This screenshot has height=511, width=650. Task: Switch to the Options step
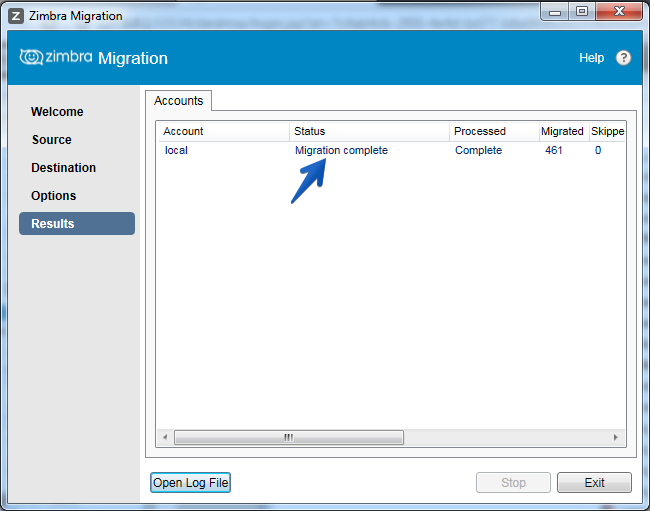[x=53, y=196]
